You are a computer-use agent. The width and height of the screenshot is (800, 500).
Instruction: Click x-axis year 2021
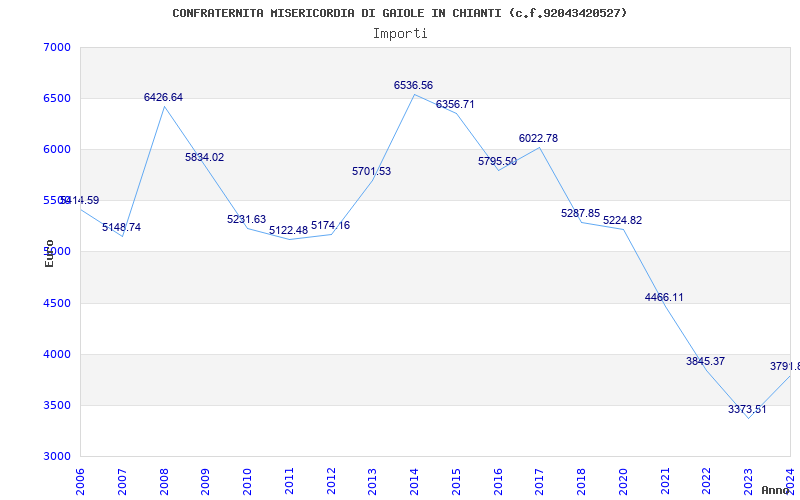[665, 482]
